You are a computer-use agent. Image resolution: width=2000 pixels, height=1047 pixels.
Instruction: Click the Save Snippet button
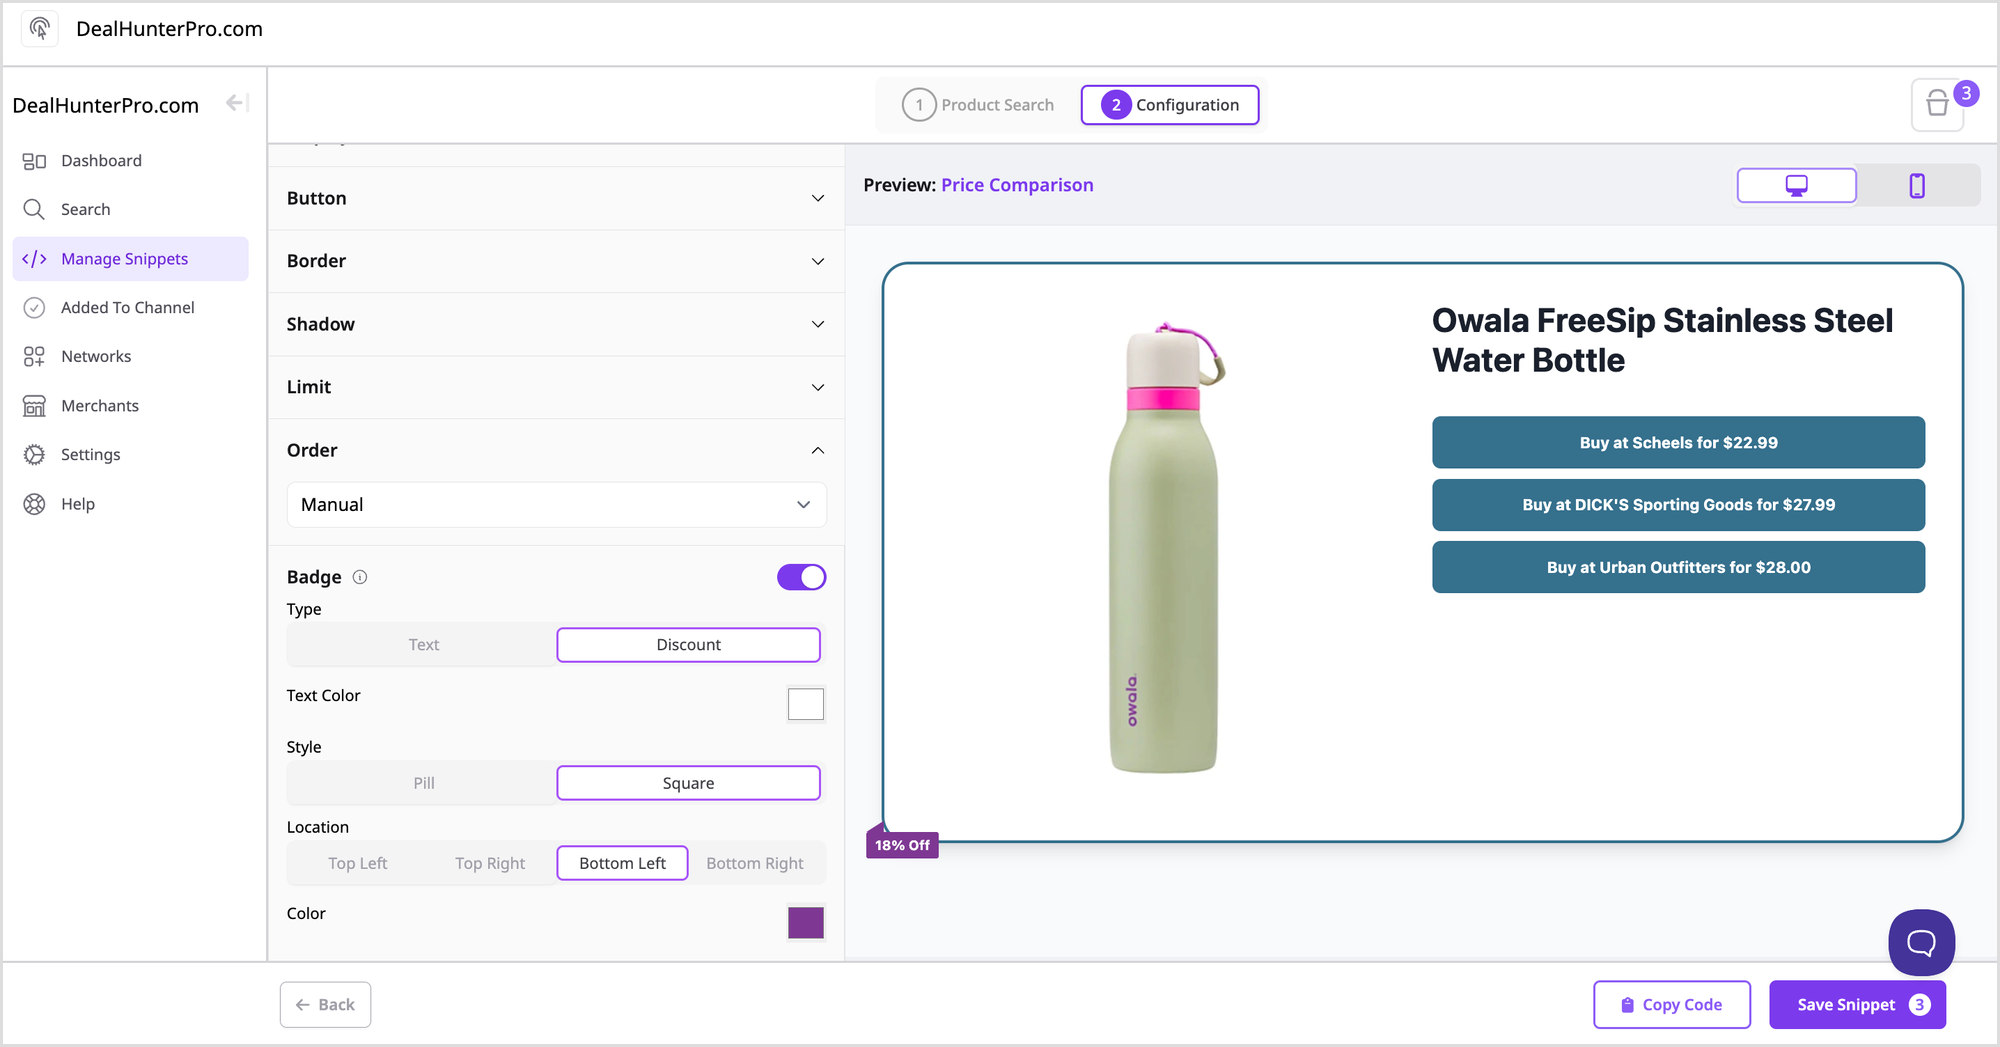[x=1857, y=1005]
